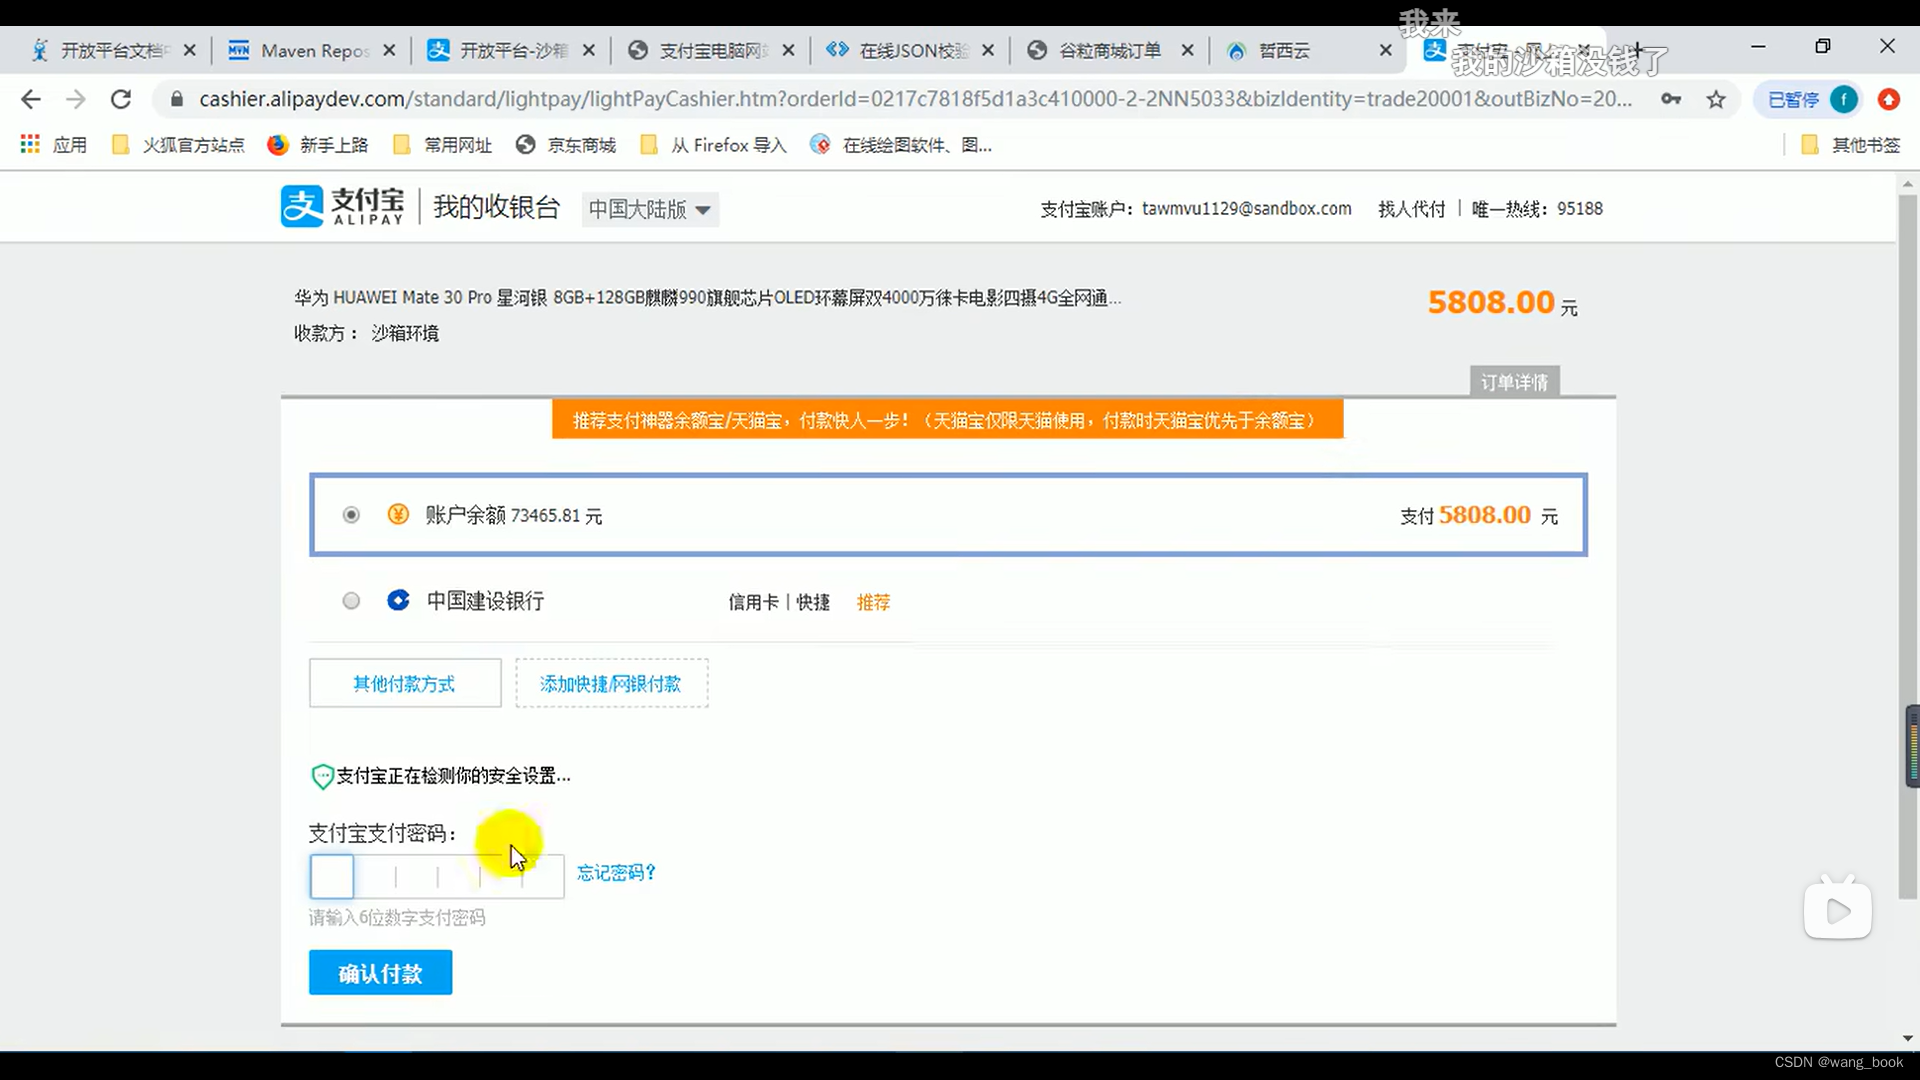Click the 添加快捷/网银付款 button
The height and width of the screenshot is (1080, 1920).
(x=611, y=683)
